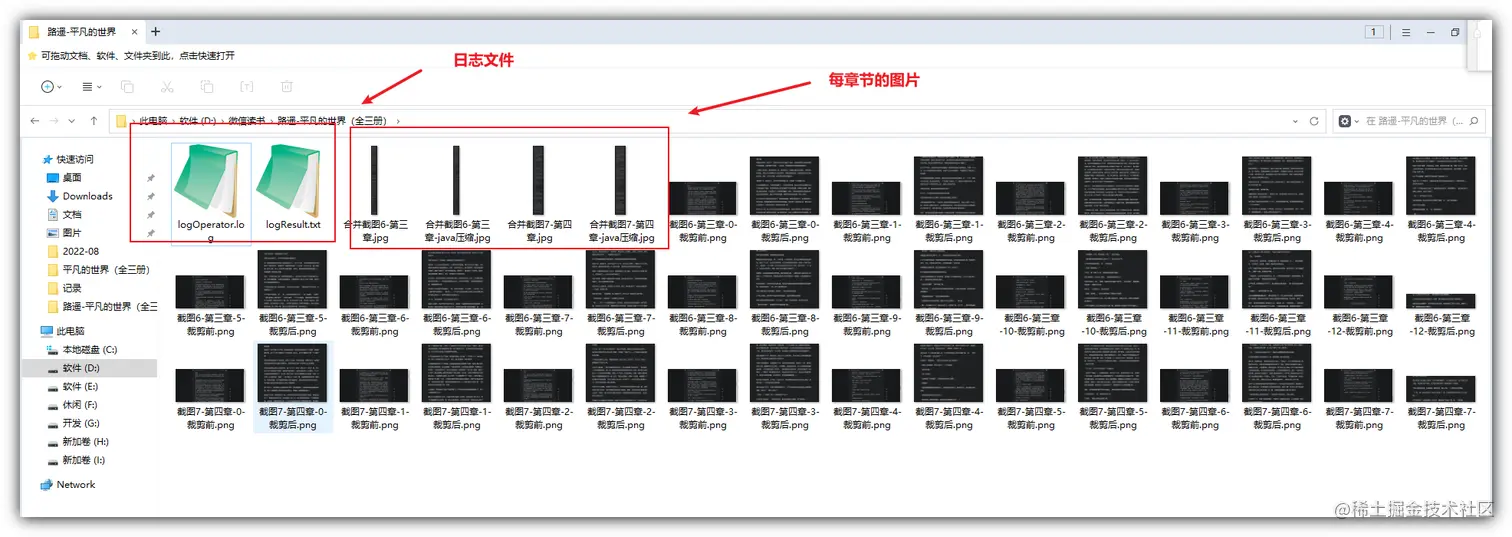Open search settings gear dropdown
1512x537 pixels.
click(x=1348, y=121)
